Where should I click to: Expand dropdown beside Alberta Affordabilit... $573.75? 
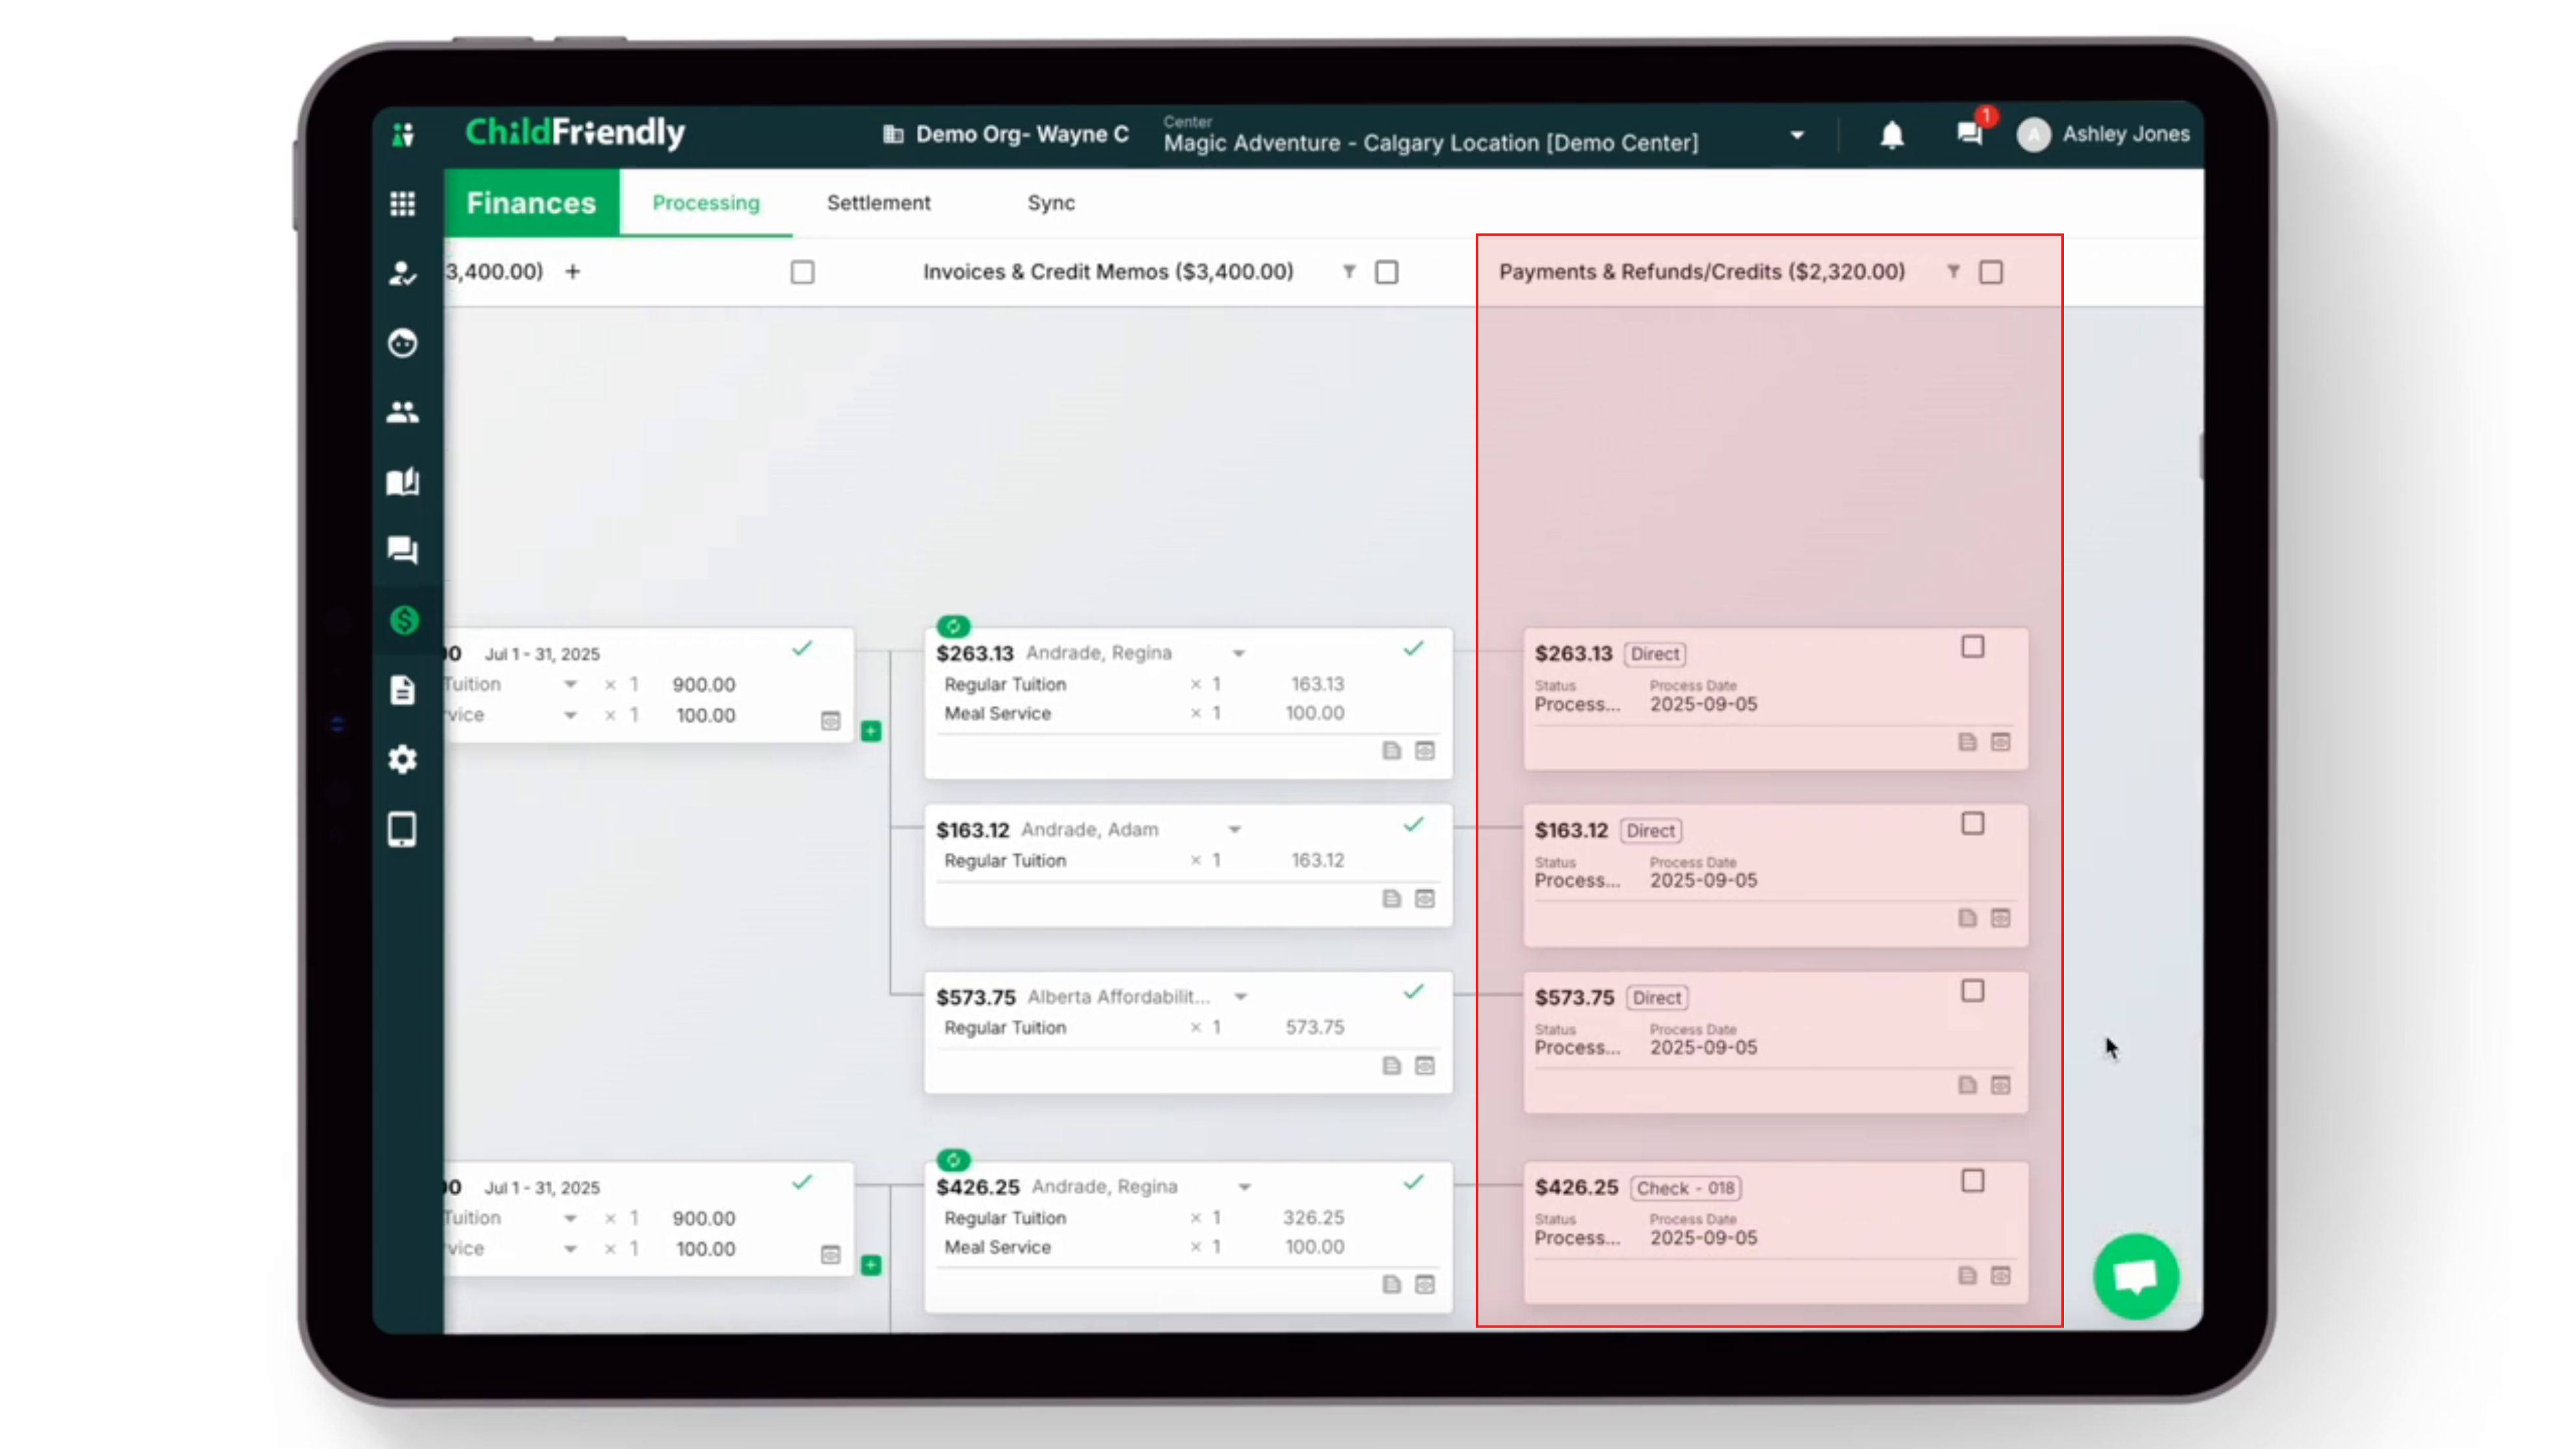point(1240,997)
